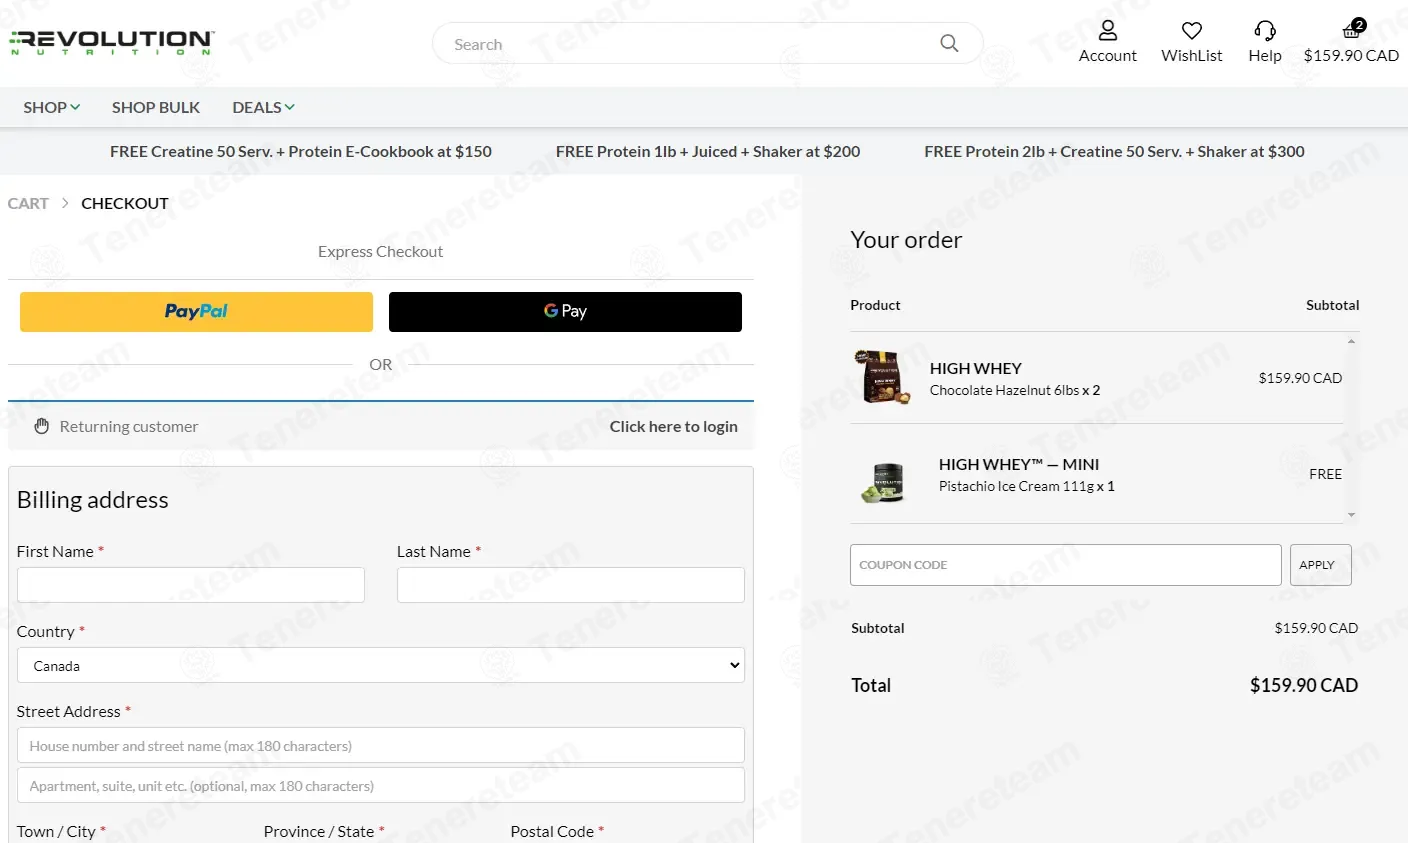The width and height of the screenshot is (1408, 843).
Task: Click the $159.90 CAD cart total link
Action: tap(1351, 56)
